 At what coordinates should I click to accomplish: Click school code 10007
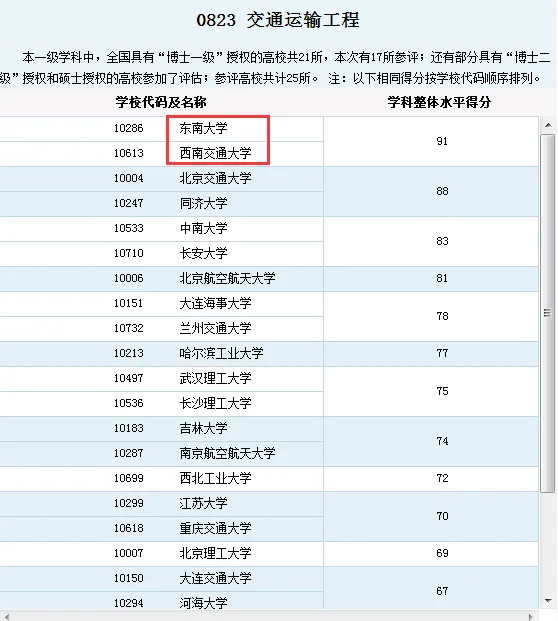coord(129,553)
